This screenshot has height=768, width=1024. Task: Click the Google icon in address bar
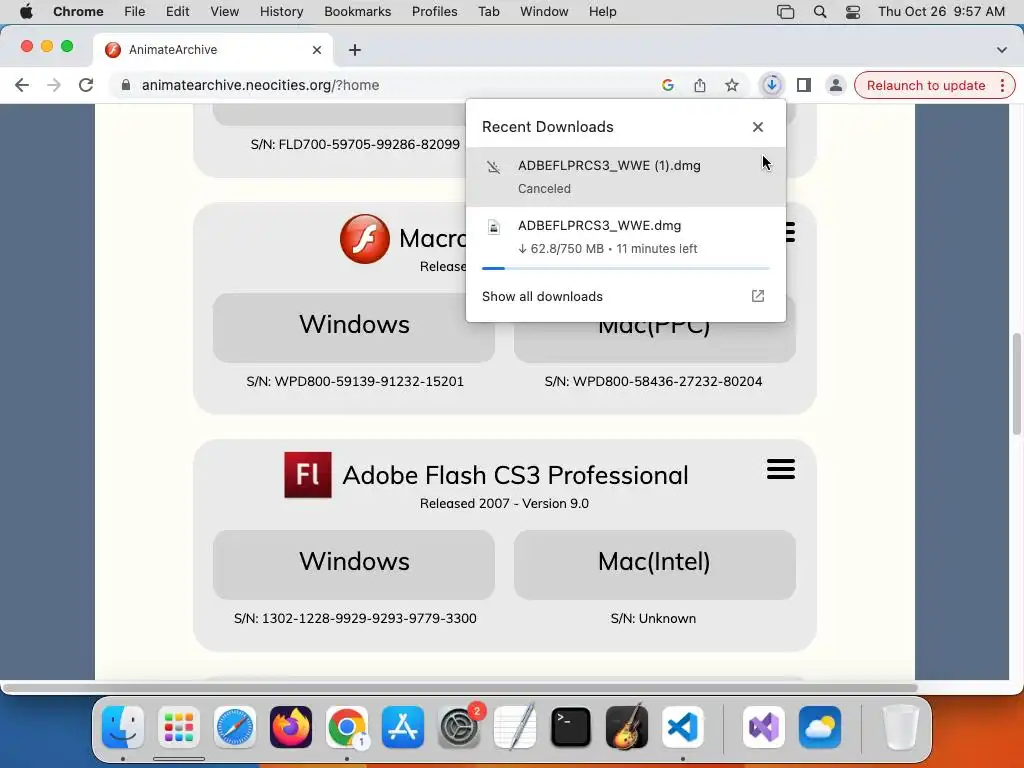click(667, 85)
